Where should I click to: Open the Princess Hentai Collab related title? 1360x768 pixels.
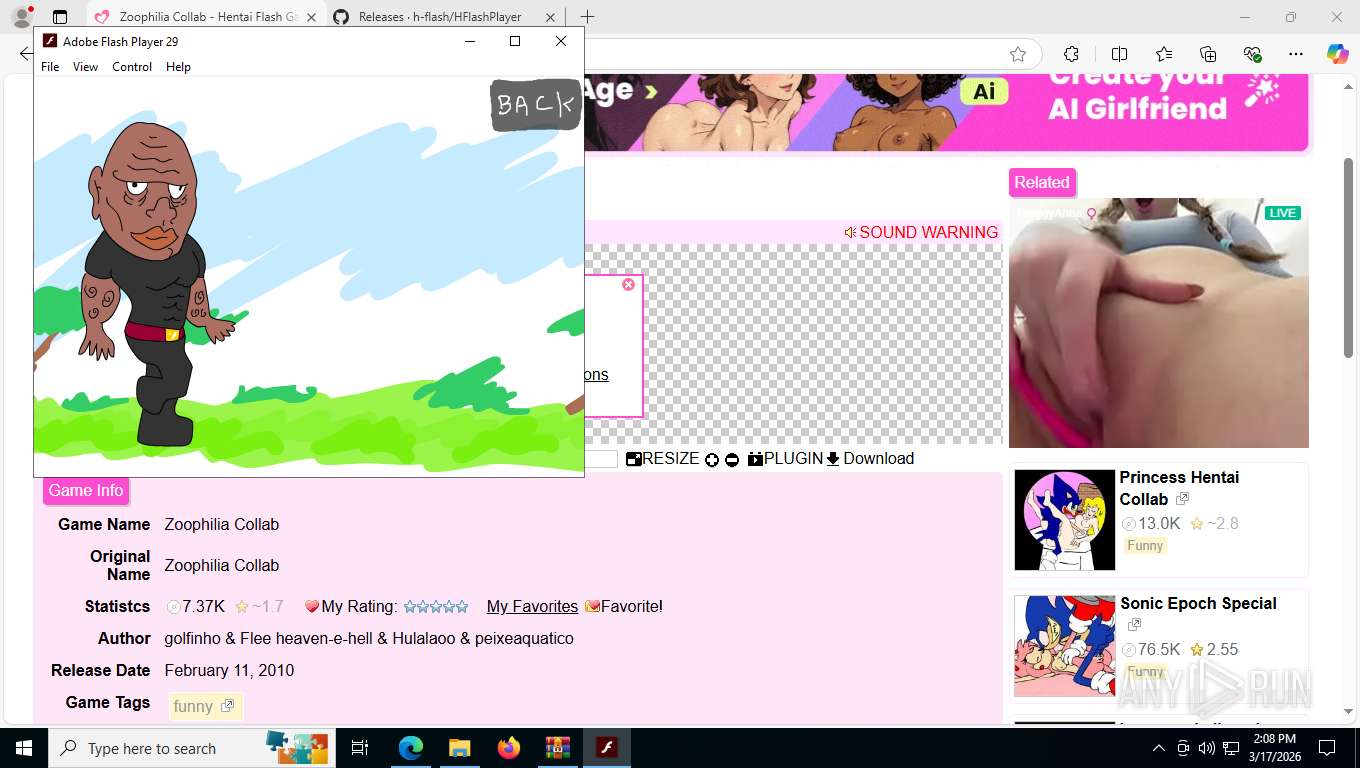coord(1179,488)
